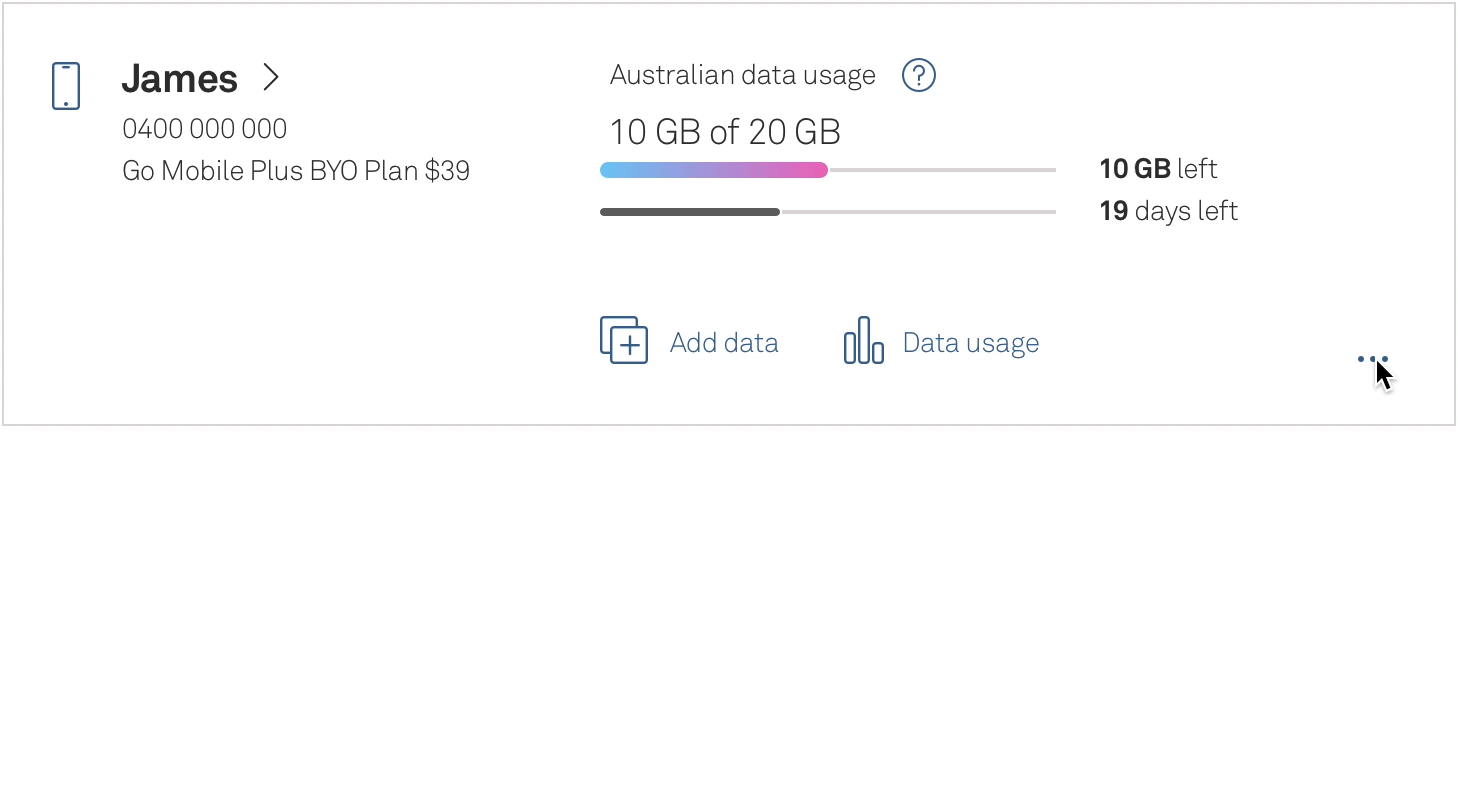This screenshot has width=1458, height=793.
Task: Click the phone number 0400 000 000
Action: pos(204,129)
